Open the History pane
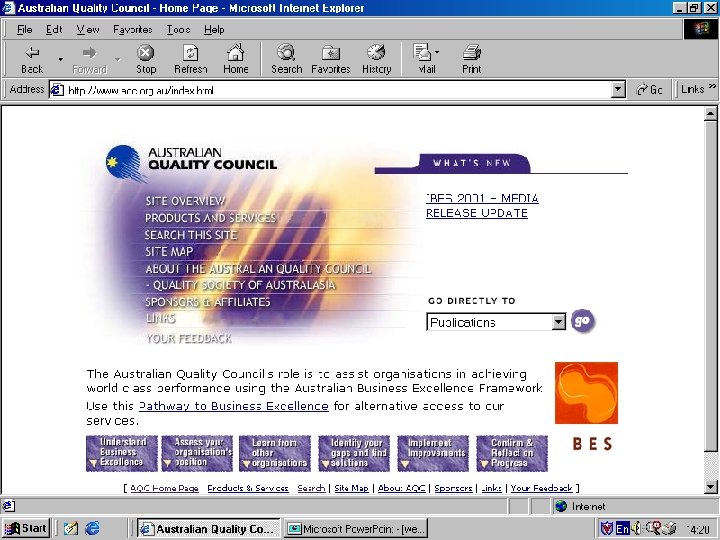The image size is (720, 540). point(377,60)
